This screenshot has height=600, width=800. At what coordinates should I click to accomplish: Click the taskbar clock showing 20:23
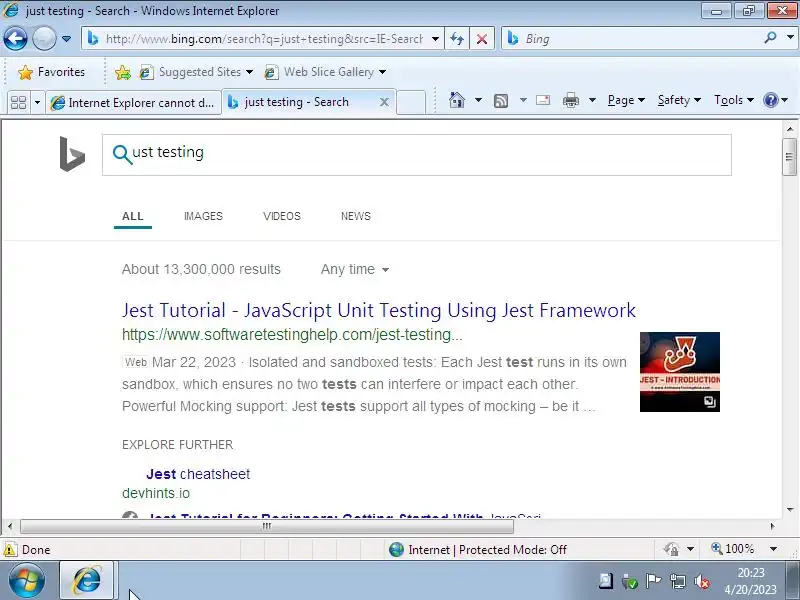coord(751,581)
